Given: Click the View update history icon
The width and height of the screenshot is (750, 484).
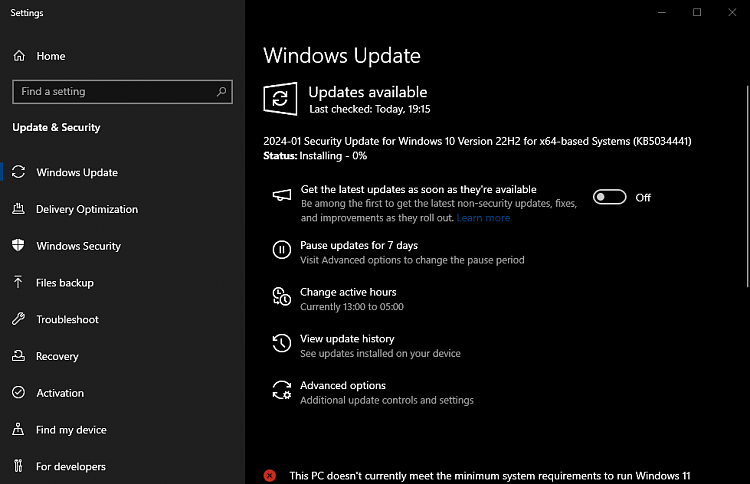Looking at the screenshot, I should tap(282, 344).
